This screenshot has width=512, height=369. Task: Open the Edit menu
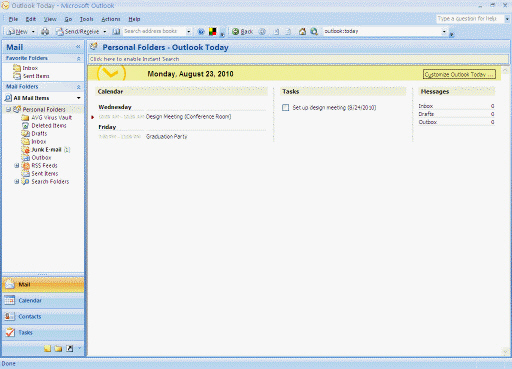pos(31,19)
